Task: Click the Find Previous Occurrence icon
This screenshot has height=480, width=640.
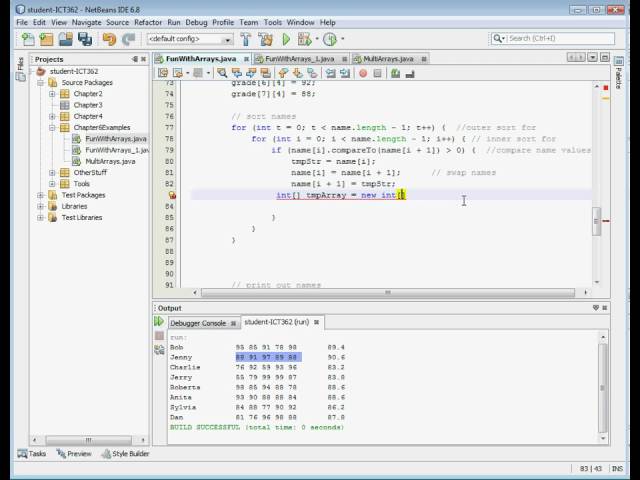Action: tap(237, 73)
